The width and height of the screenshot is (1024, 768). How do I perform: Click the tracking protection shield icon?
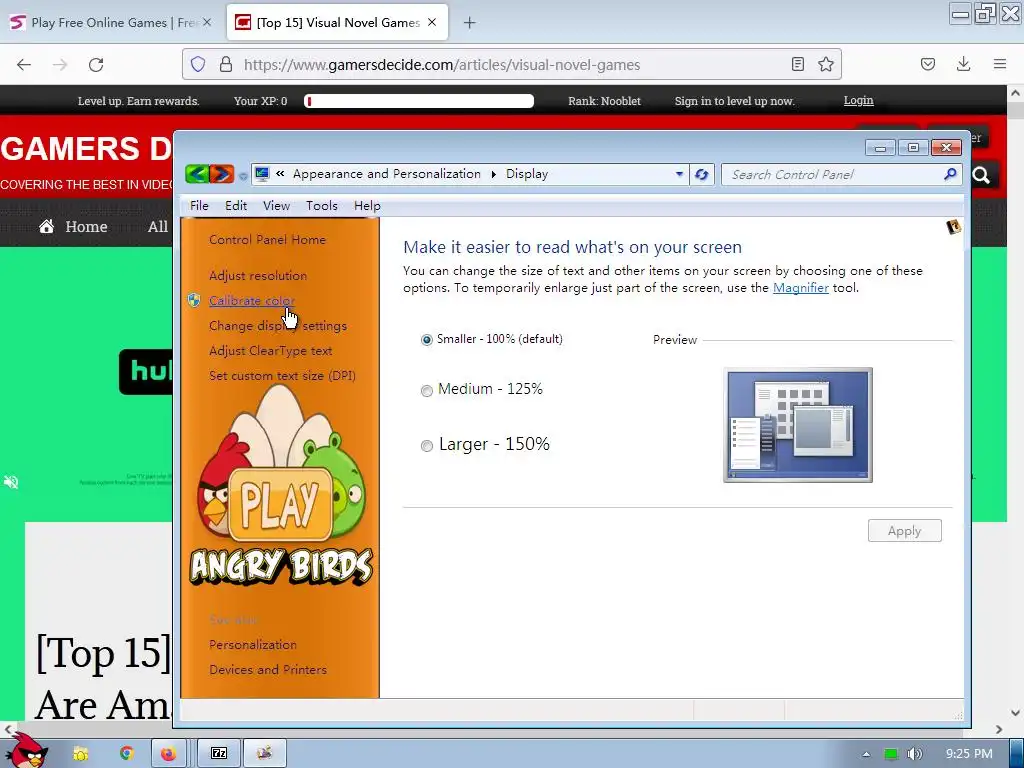click(x=198, y=64)
